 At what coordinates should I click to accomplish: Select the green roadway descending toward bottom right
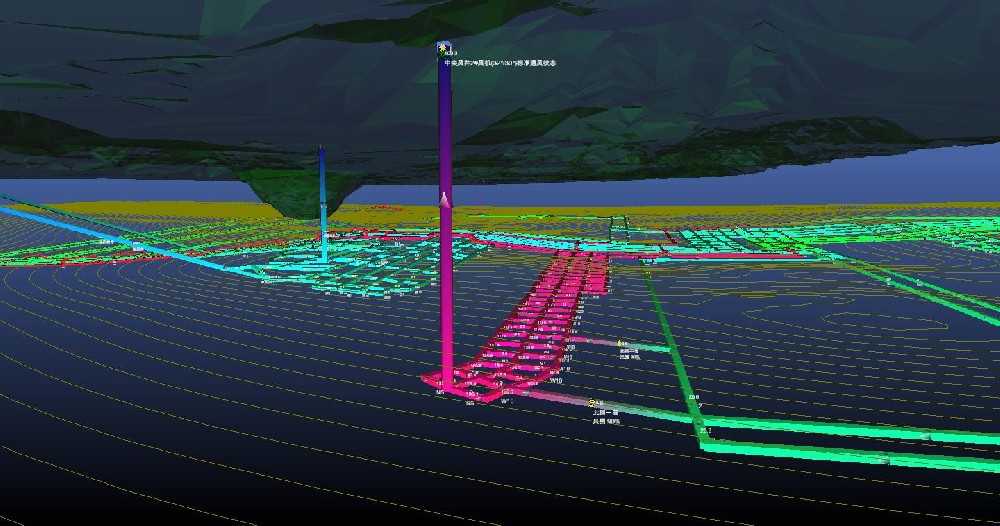tap(672, 340)
